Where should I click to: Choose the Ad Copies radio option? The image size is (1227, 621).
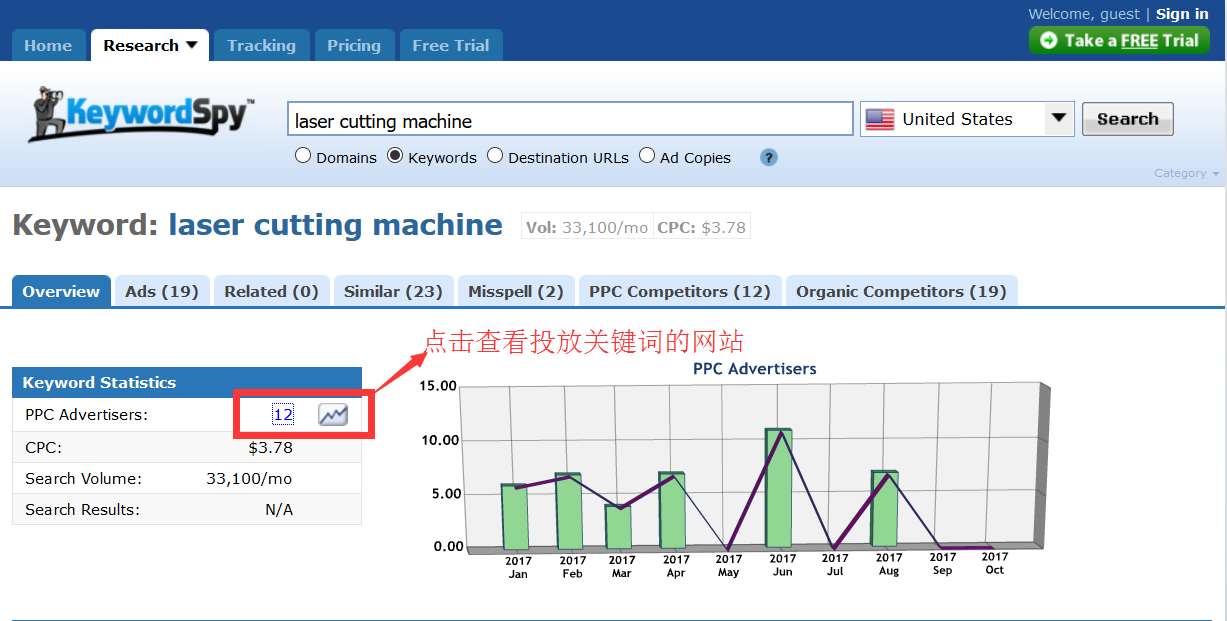click(x=647, y=156)
